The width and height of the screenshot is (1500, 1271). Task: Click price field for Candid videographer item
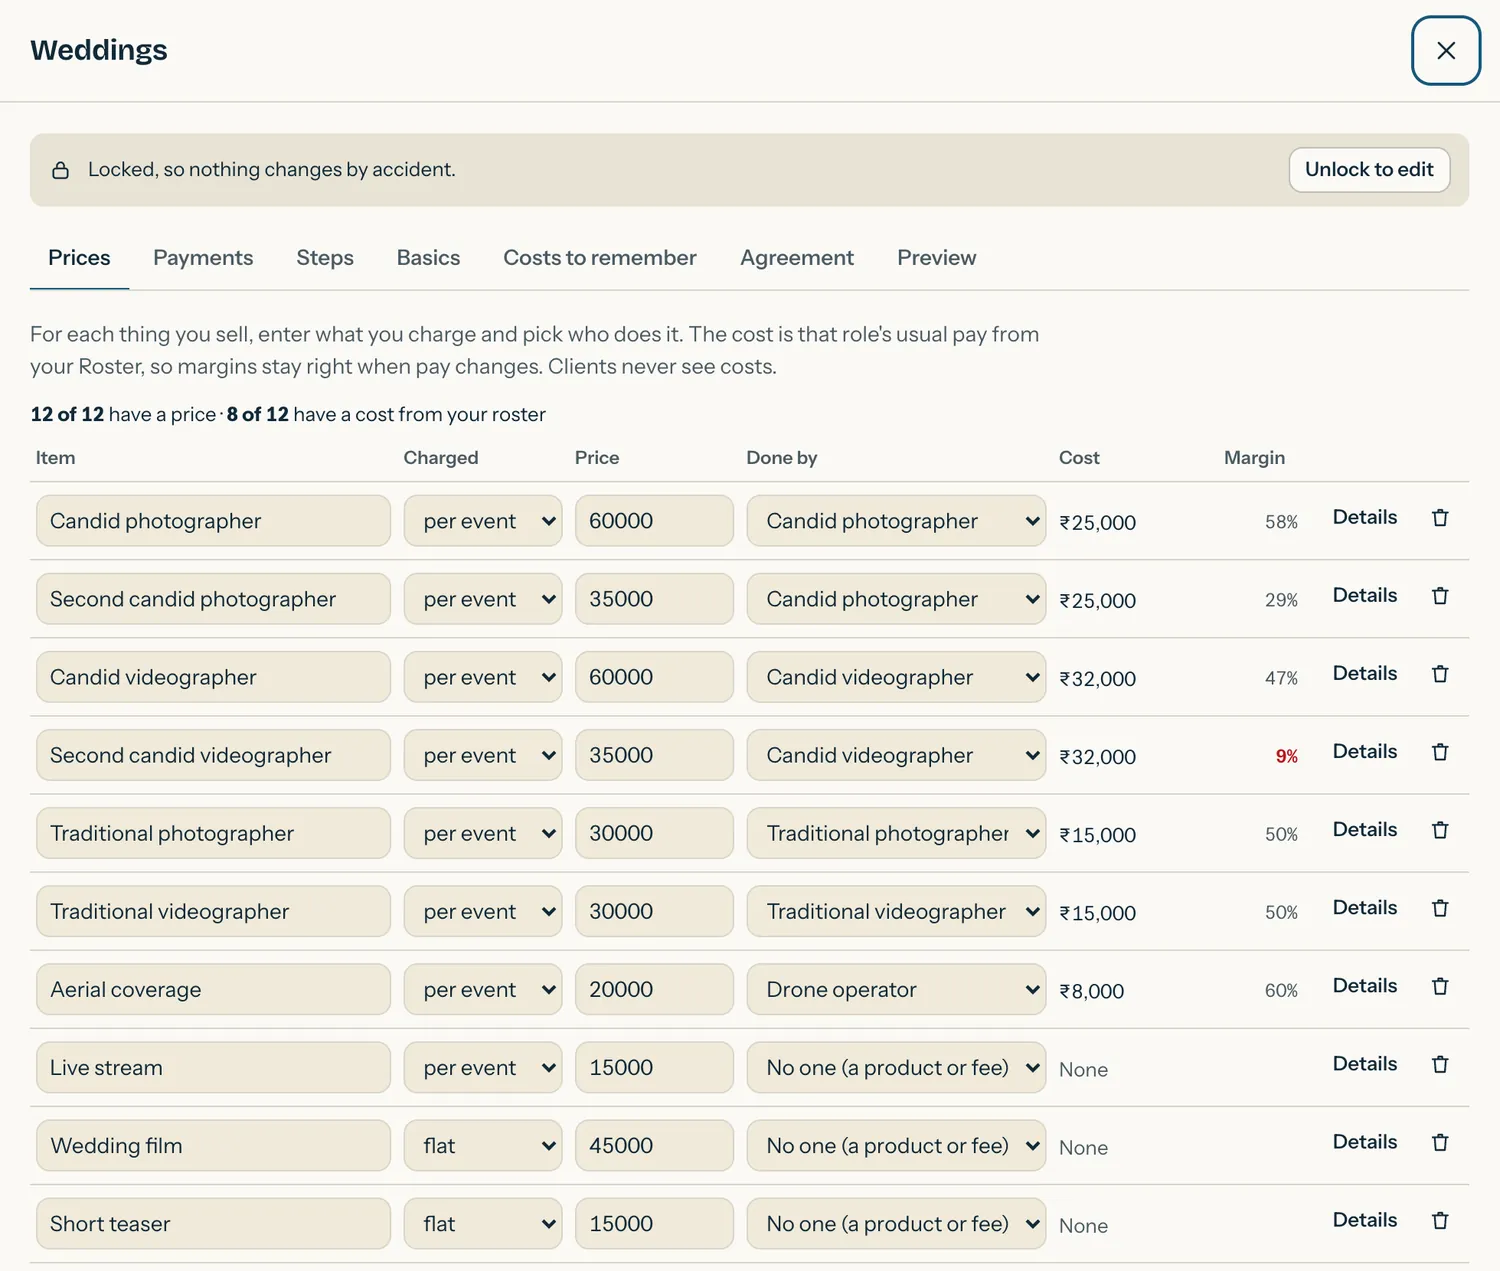[654, 677]
